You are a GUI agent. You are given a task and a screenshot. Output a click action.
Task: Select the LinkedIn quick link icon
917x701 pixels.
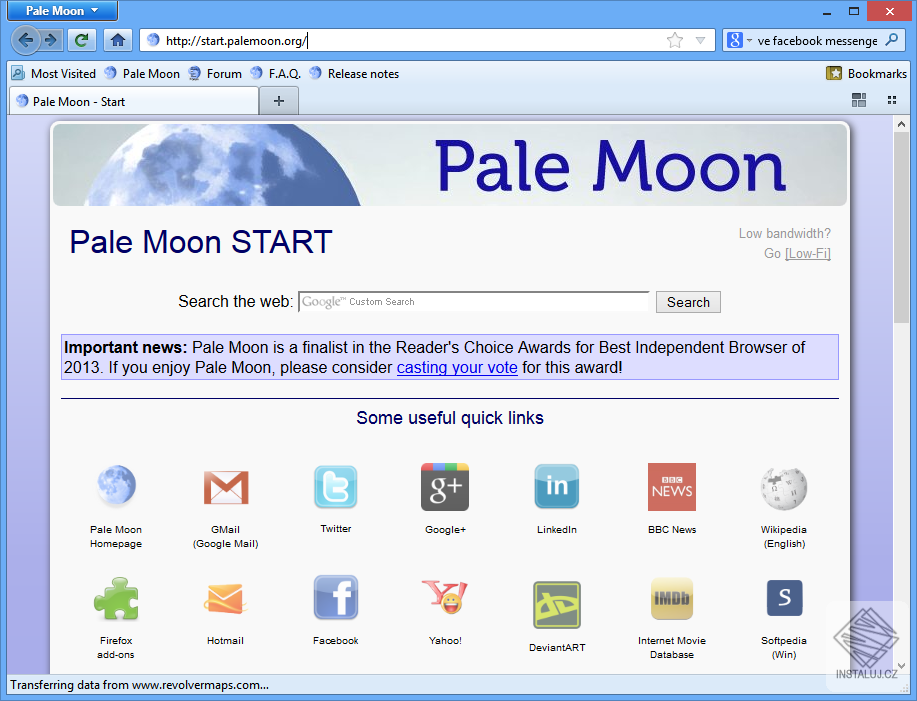coord(556,487)
